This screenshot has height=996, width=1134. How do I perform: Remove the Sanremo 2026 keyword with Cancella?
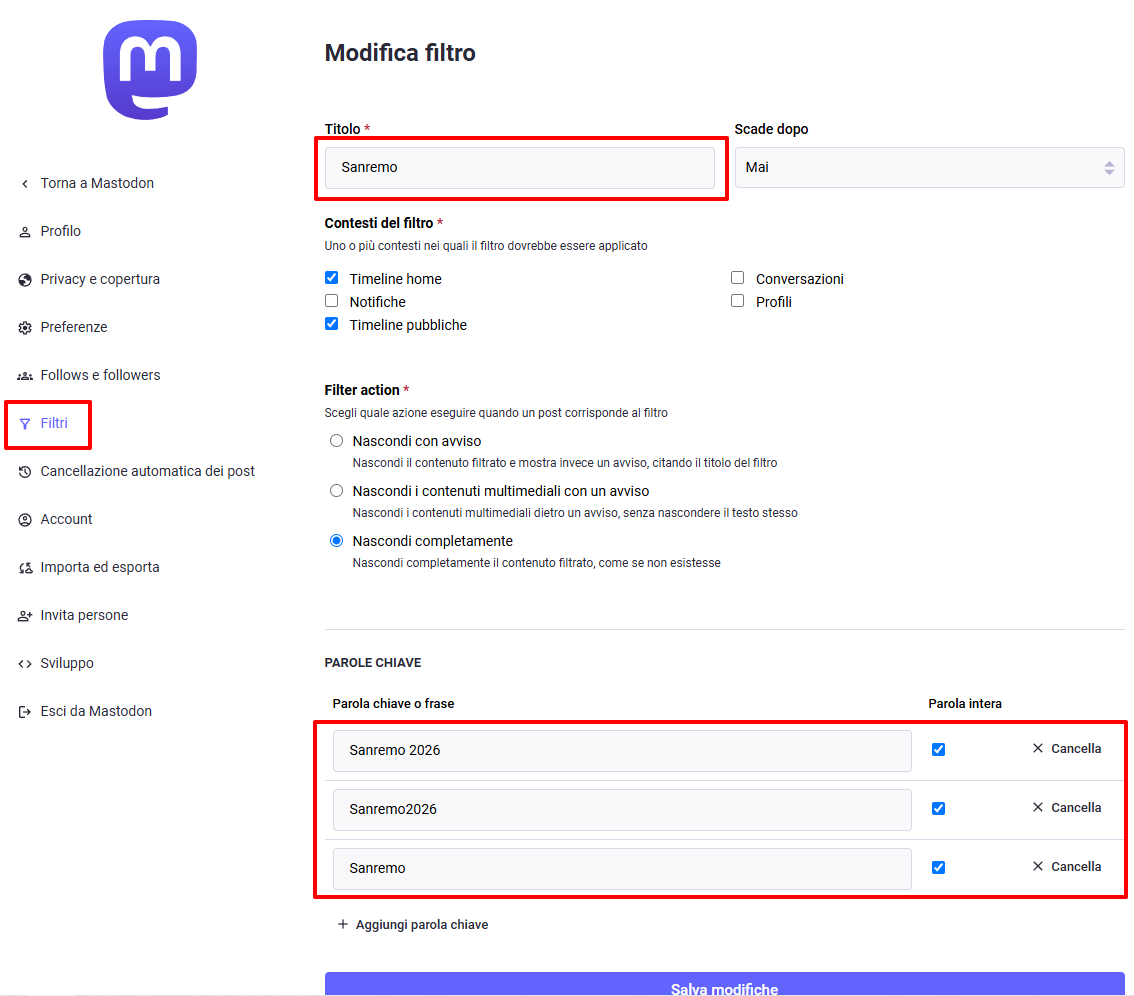coord(1066,749)
